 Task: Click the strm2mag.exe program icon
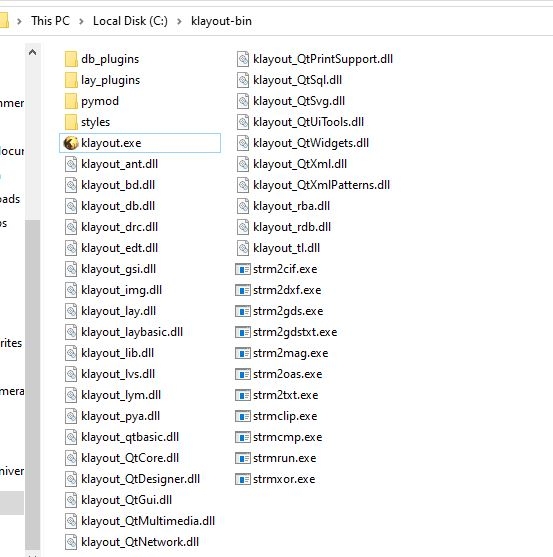coord(243,353)
